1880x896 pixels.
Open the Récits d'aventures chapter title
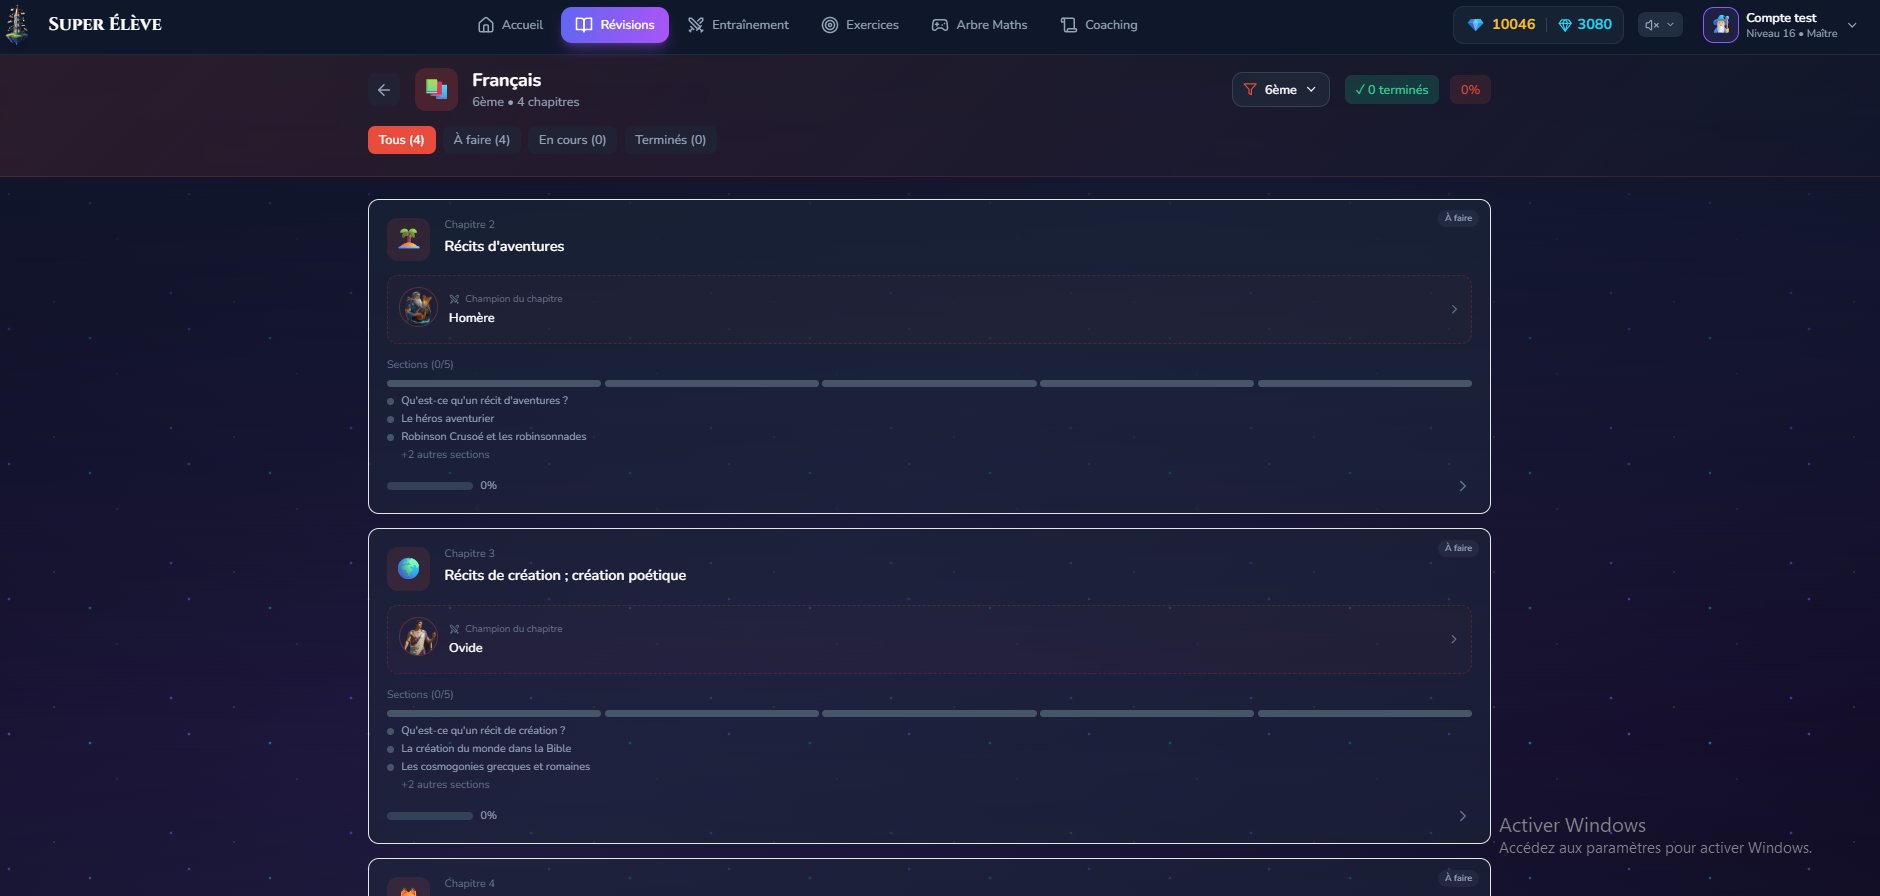point(504,247)
